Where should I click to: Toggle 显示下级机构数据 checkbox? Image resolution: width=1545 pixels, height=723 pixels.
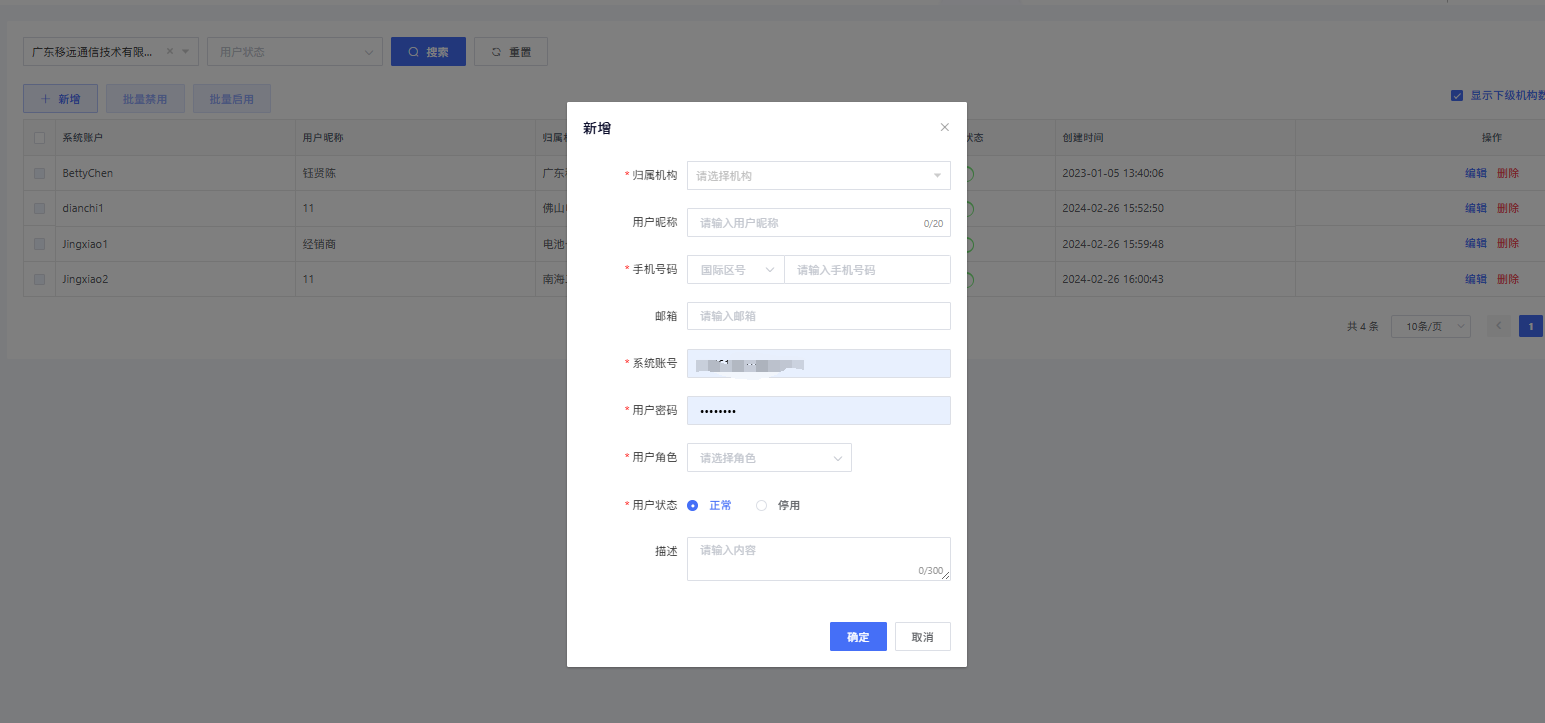coord(1457,96)
